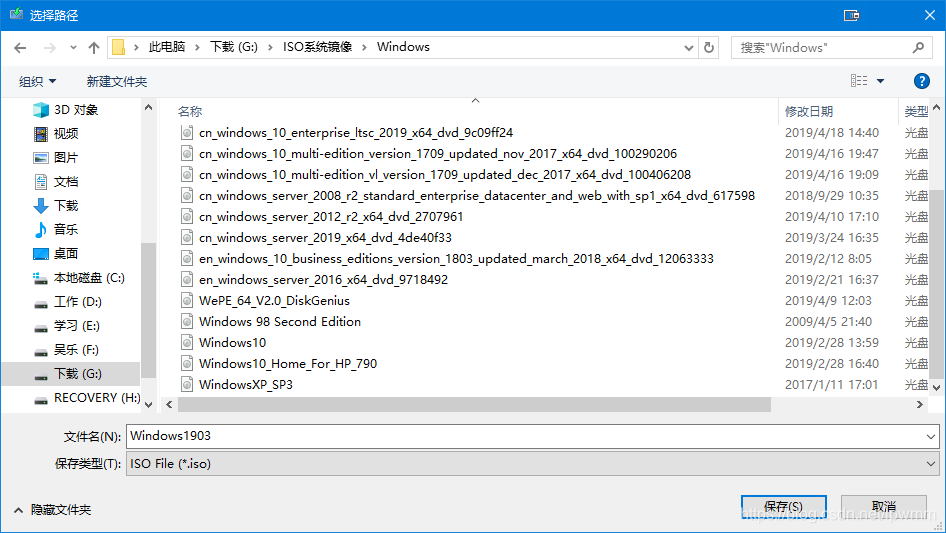Image resolution: width=946 pixels, height=533 pixels.
Task: Go forward with the right arrow
Action: 49,48
